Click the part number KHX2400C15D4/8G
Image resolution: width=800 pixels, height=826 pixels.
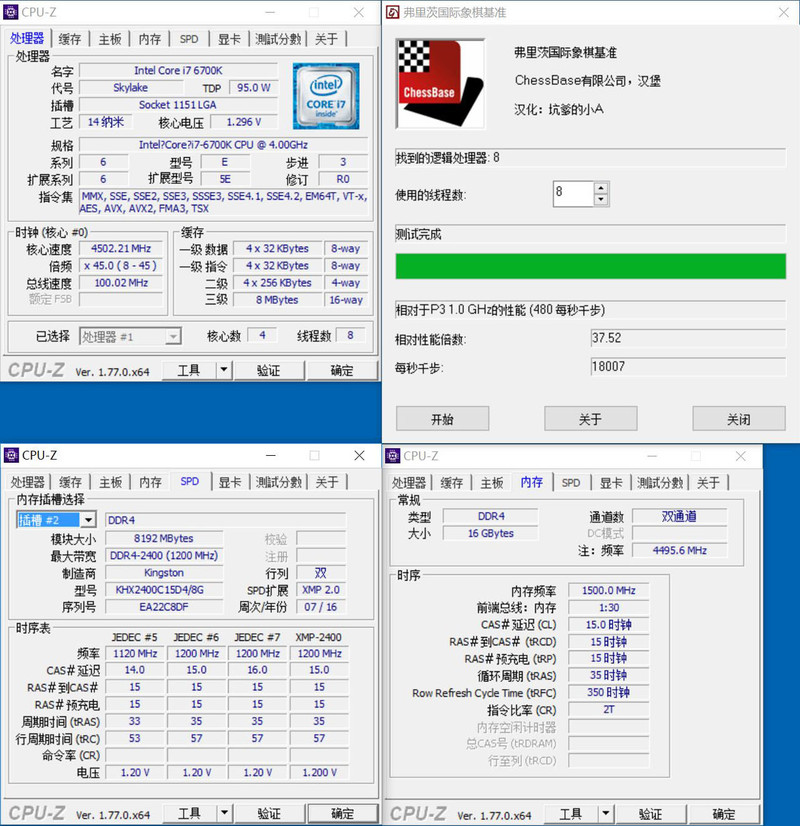click(164, 590)
